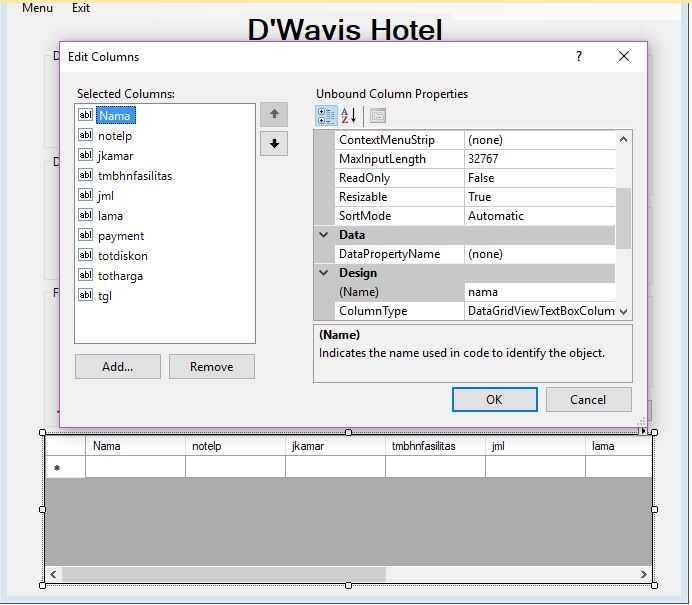Viewport: 692px width, 605px height.
Task: Click the abl icon beside payment
Action: (85, 235)
